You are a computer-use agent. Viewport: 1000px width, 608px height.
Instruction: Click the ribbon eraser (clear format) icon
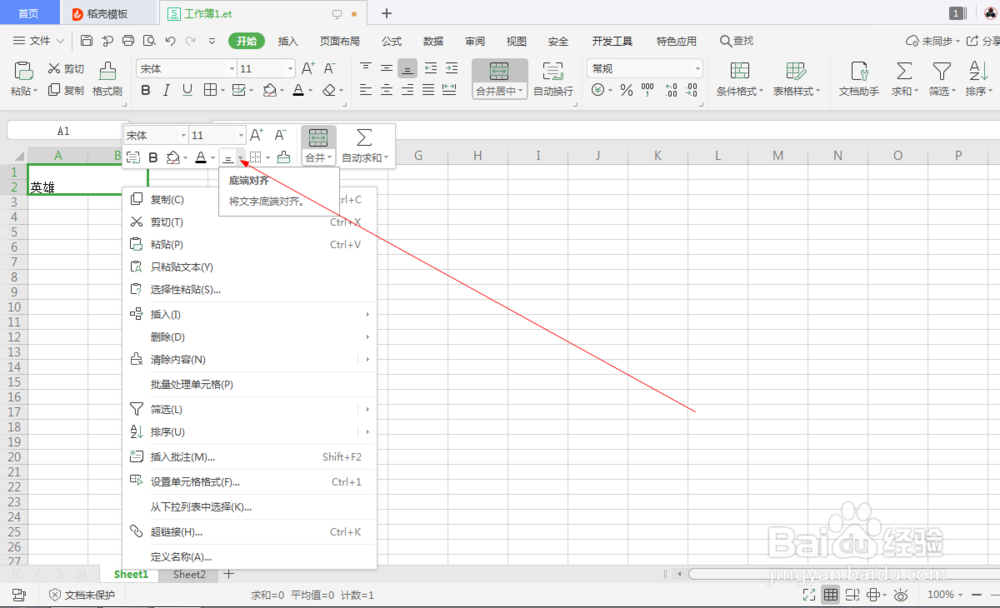(329, 91)
